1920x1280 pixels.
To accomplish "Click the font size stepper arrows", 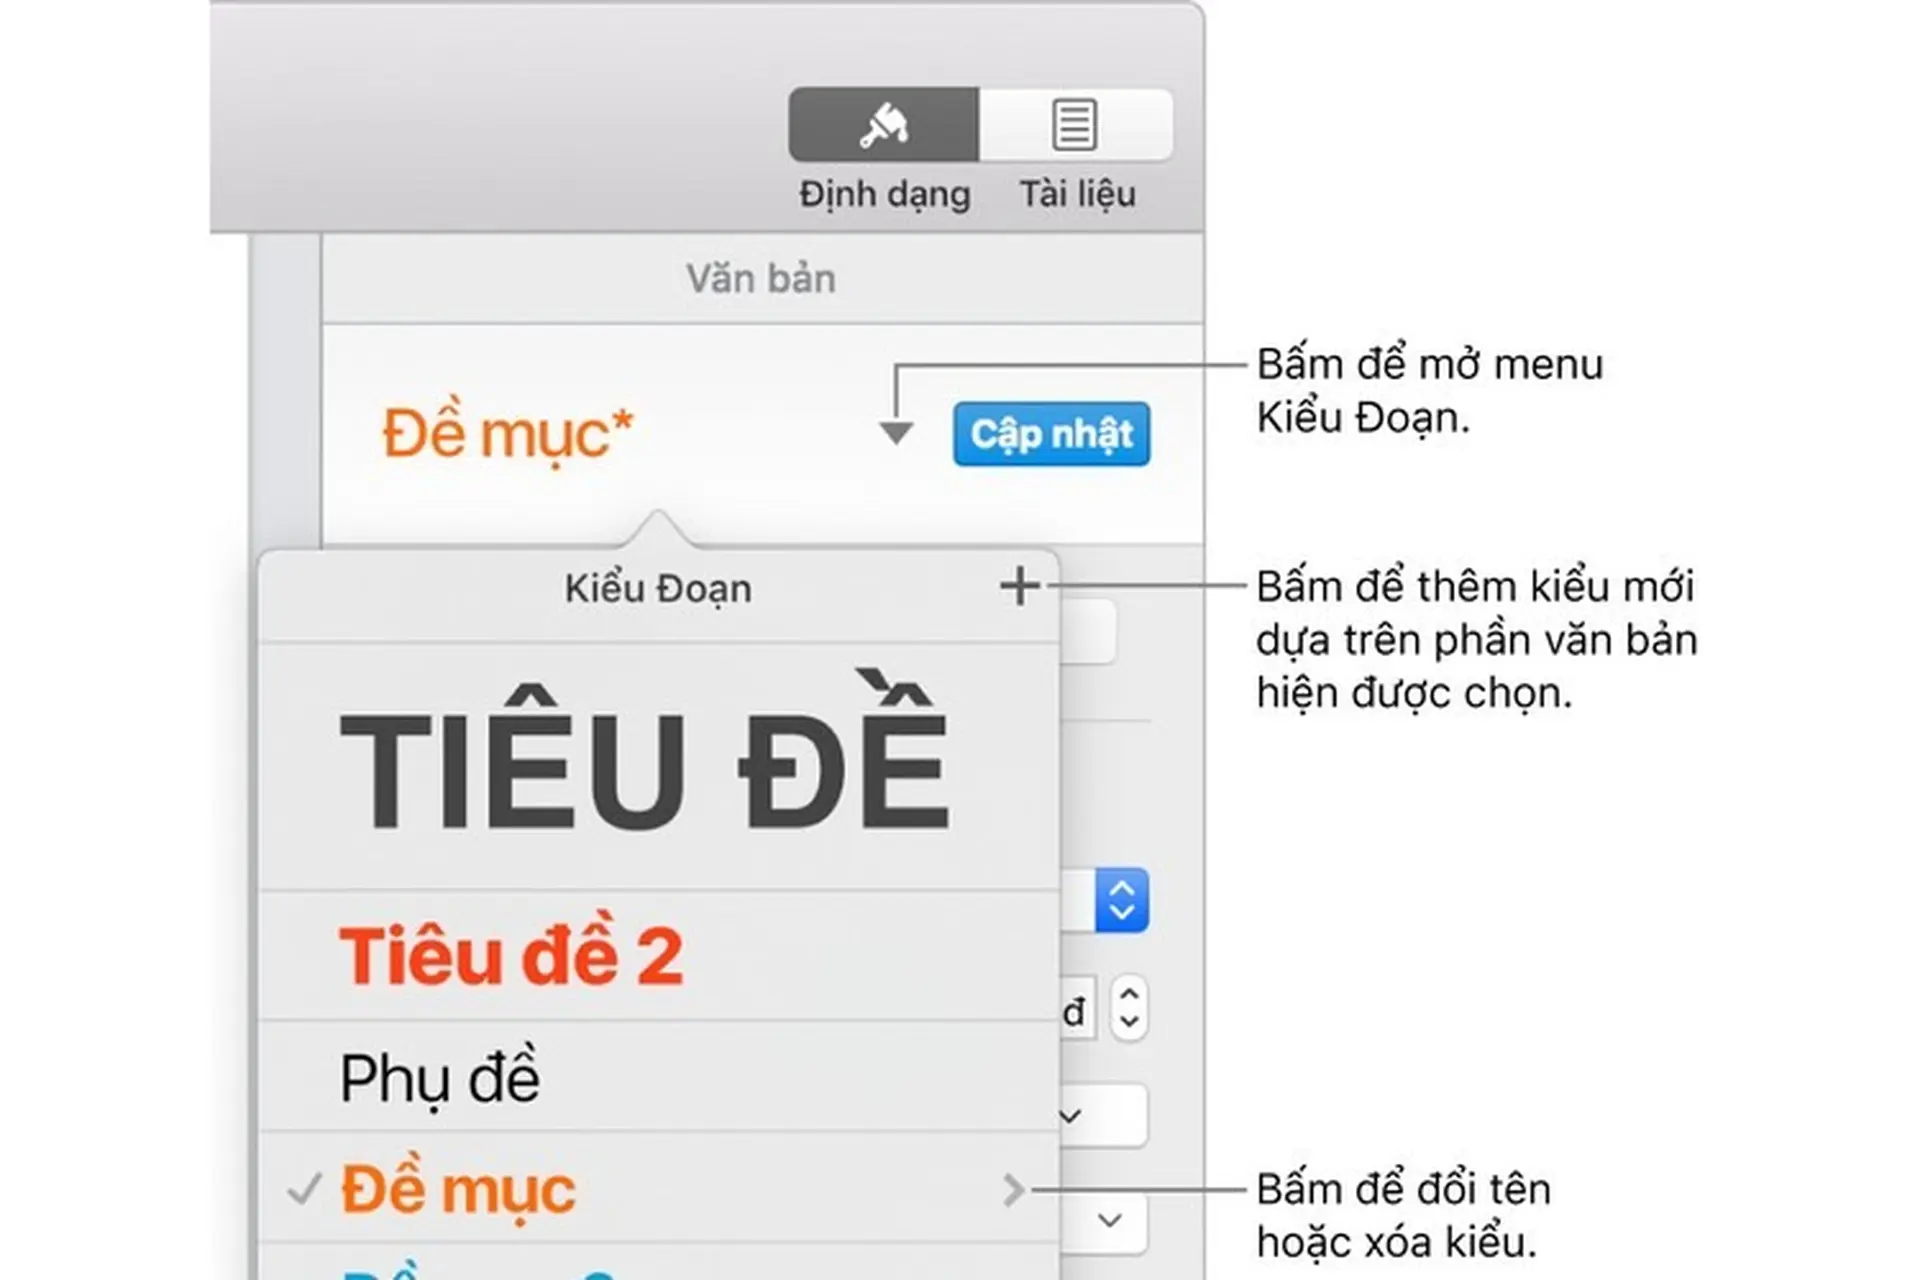I will [1129, 1007].
